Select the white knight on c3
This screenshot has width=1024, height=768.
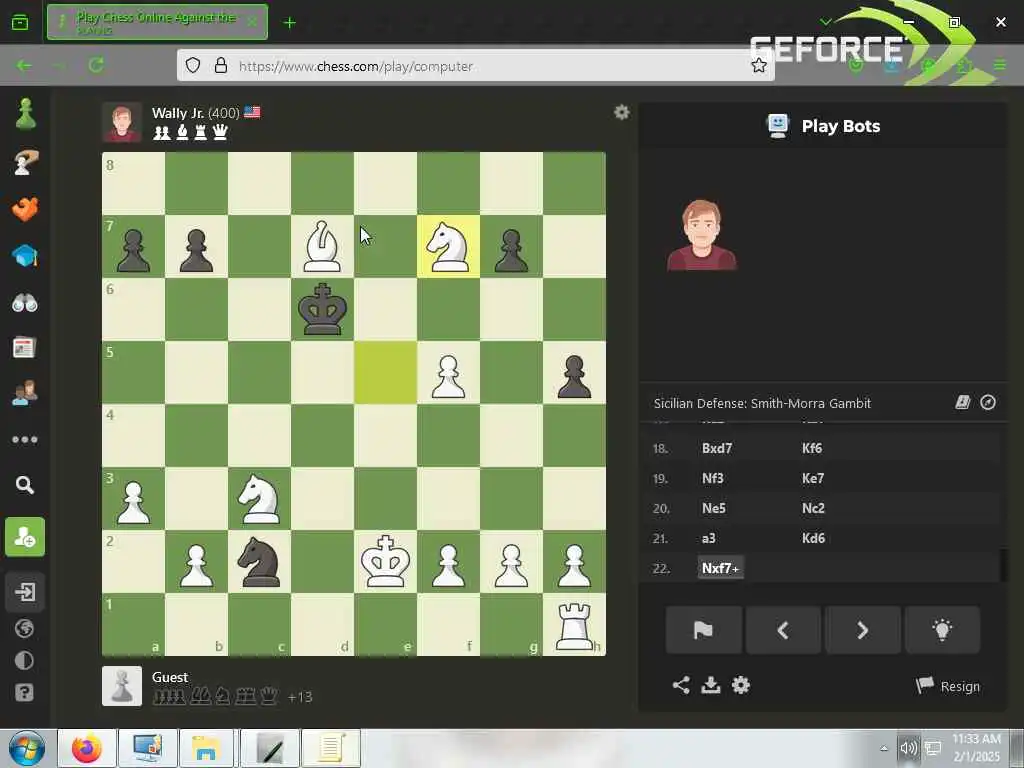pyautogui.click(x=259, y=499)
